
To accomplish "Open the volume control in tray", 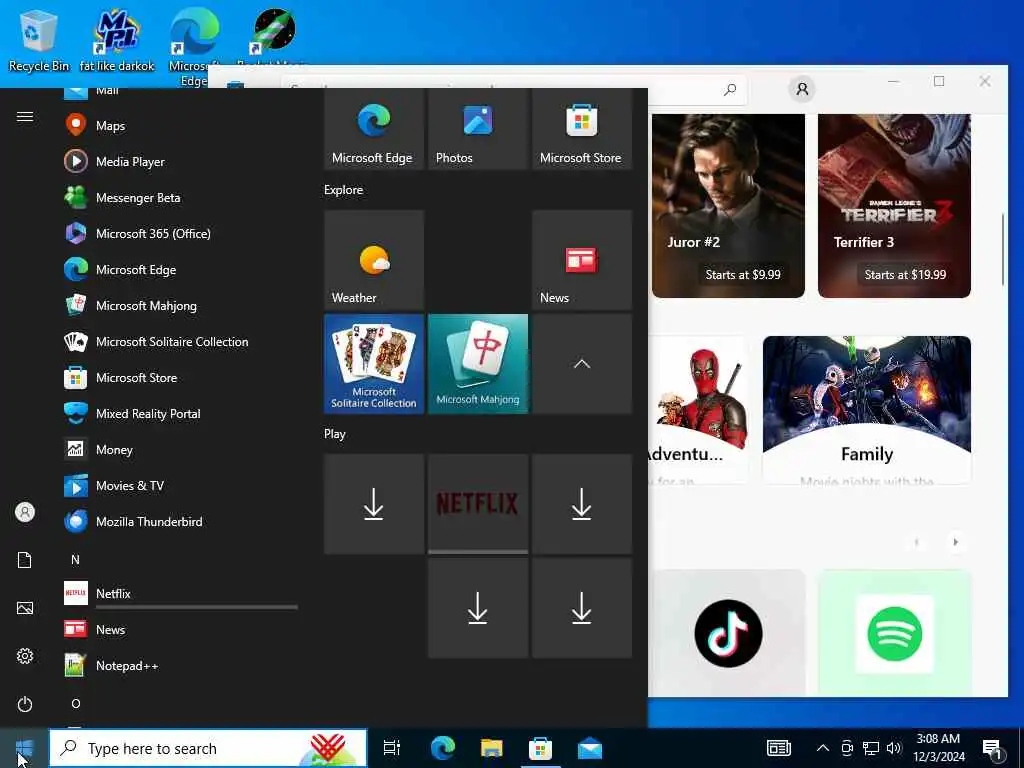I will click(894, 748).
